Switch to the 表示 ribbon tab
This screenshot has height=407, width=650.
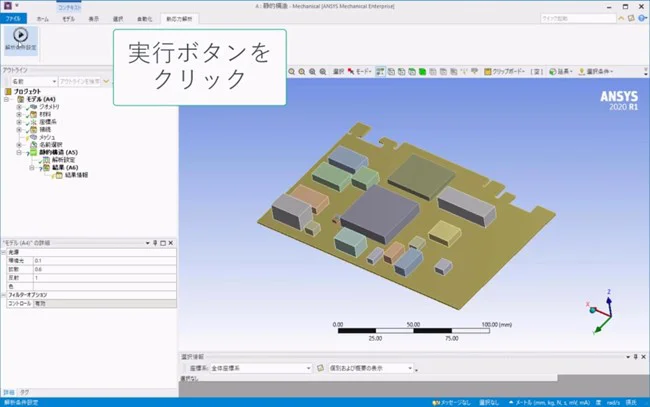(94, 19)
